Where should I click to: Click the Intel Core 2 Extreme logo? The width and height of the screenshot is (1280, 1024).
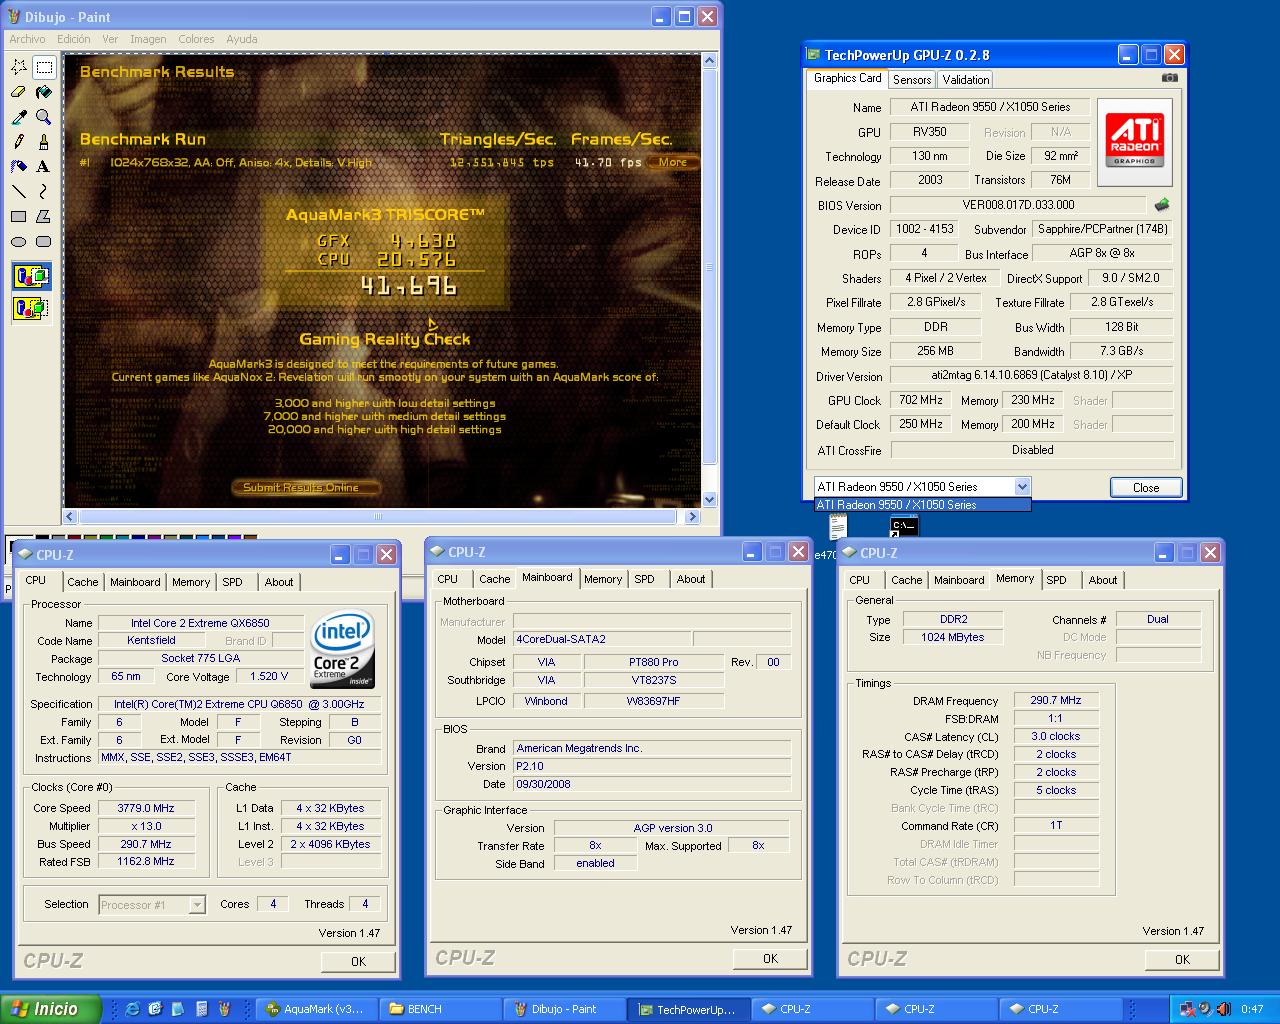pyautogui.click(x=343, y=649)
